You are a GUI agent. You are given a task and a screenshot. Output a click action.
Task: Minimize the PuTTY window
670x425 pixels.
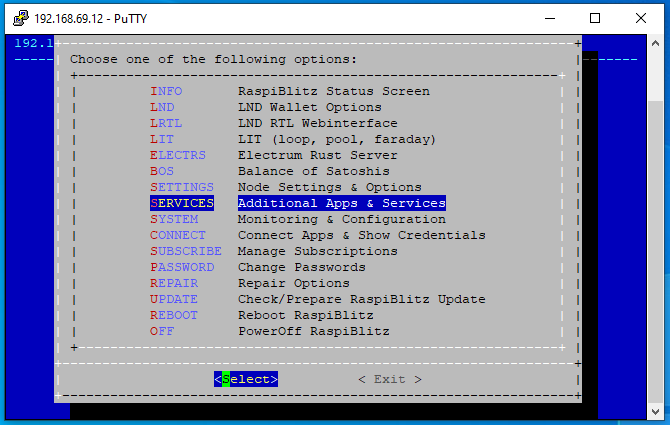click(x=550, y=18)
